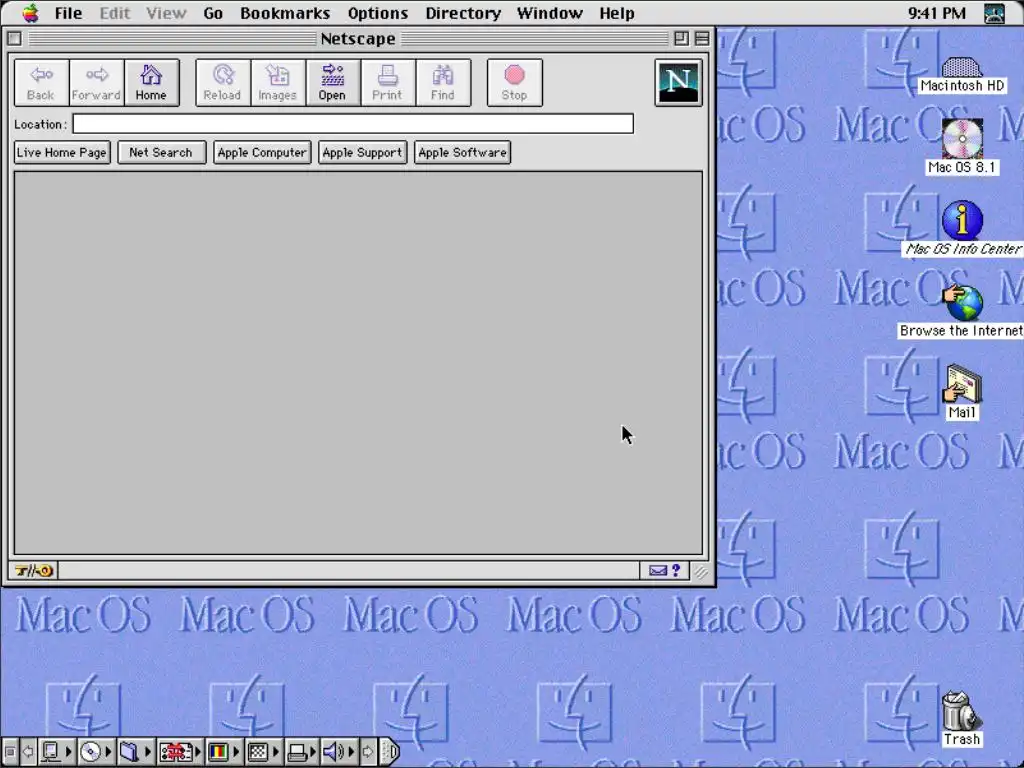Click the AppleTalk computer icon in Control Strip

(51, 752)
